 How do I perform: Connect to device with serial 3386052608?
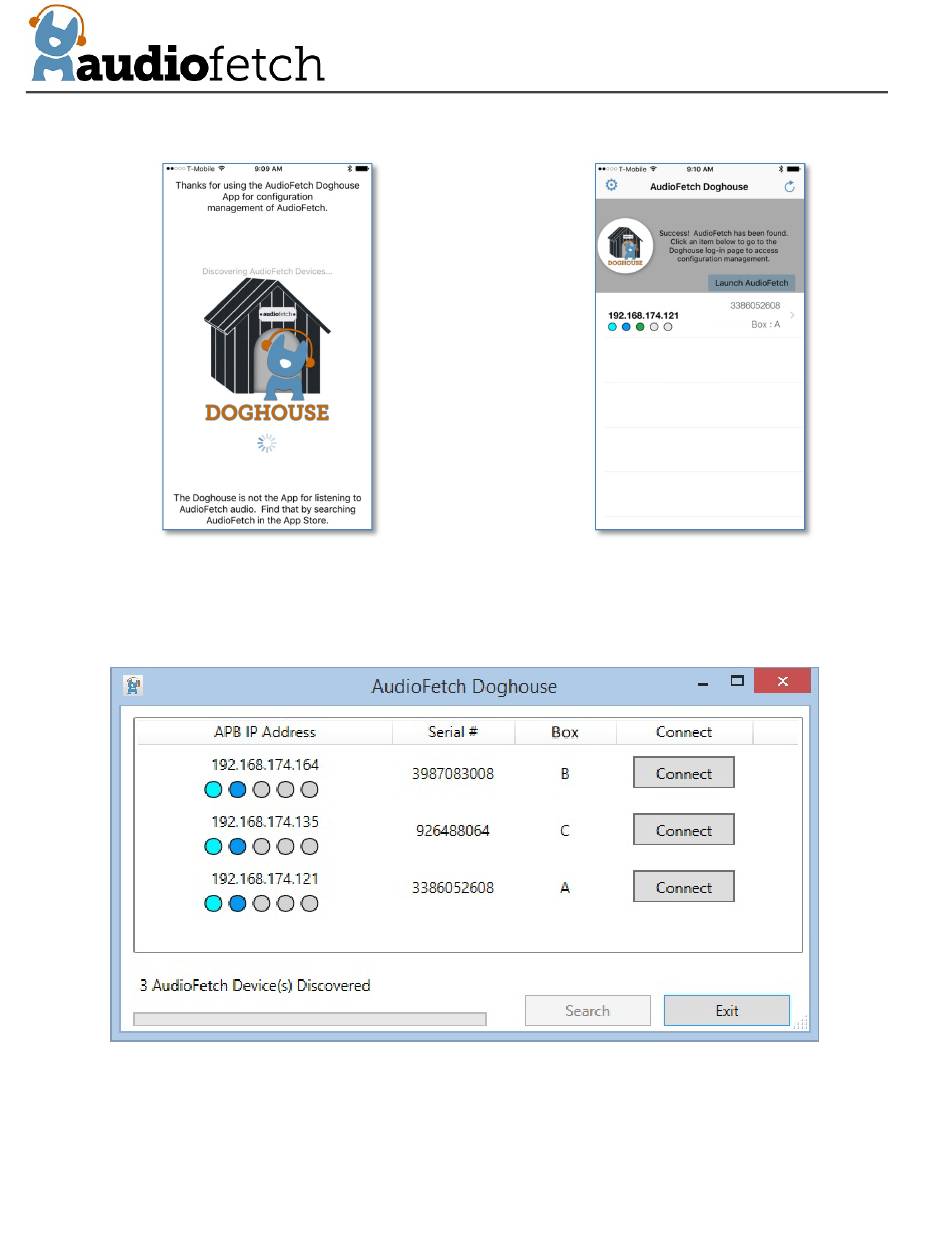(x=684, y=887)
